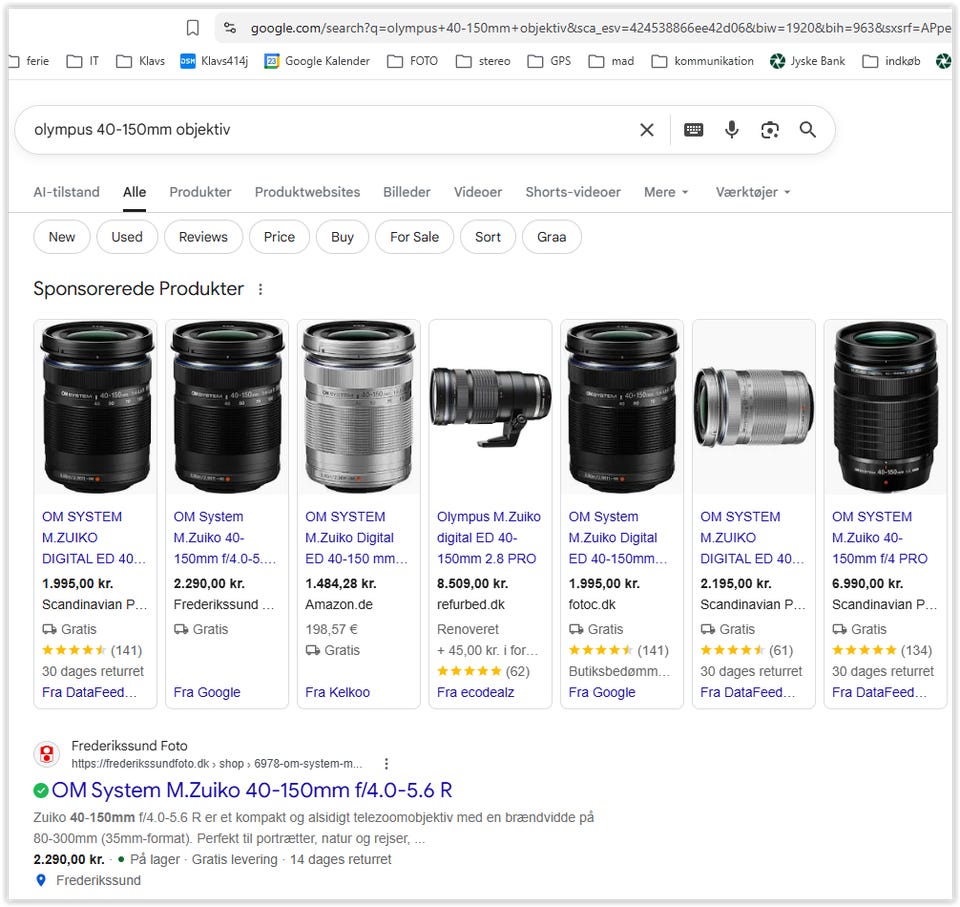The height and width of the screenshot is (907, 960).
Task: Apply the Buy filter chip
Action: coord(342,237)
